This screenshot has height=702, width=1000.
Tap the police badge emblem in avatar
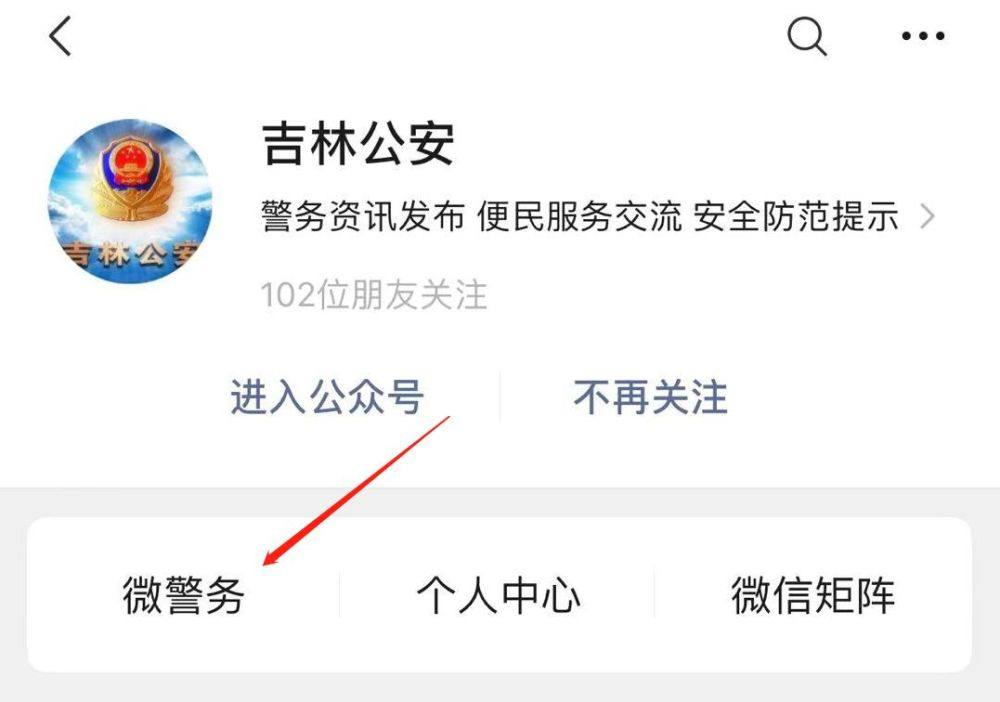[x=130, y=177]
